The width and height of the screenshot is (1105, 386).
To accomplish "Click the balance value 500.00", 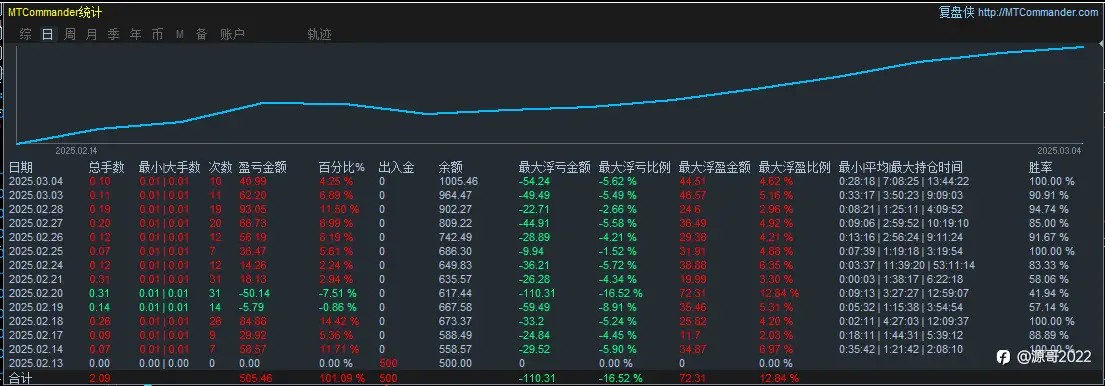I will [x=455, y=364].
